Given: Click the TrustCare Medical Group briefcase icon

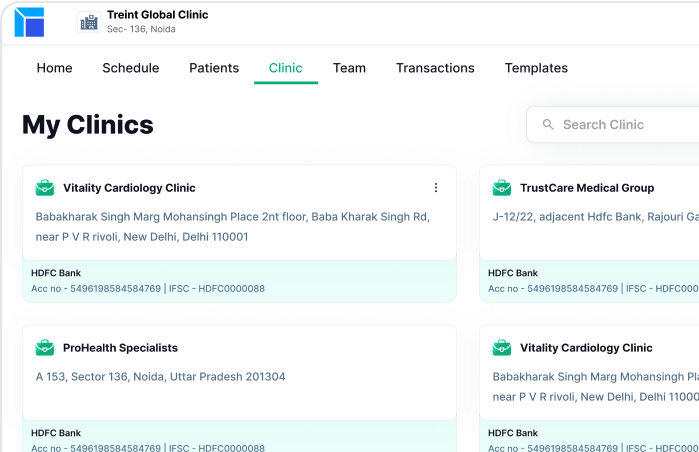Looking at the screenshot, I should click(x=502, y=188).
